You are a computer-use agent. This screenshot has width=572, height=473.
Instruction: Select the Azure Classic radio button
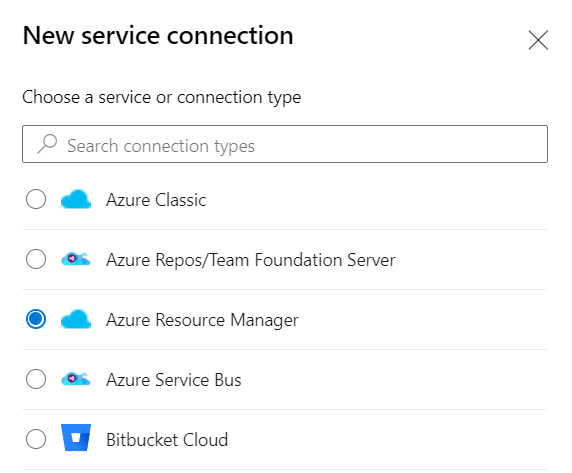[x=36, y=199]
